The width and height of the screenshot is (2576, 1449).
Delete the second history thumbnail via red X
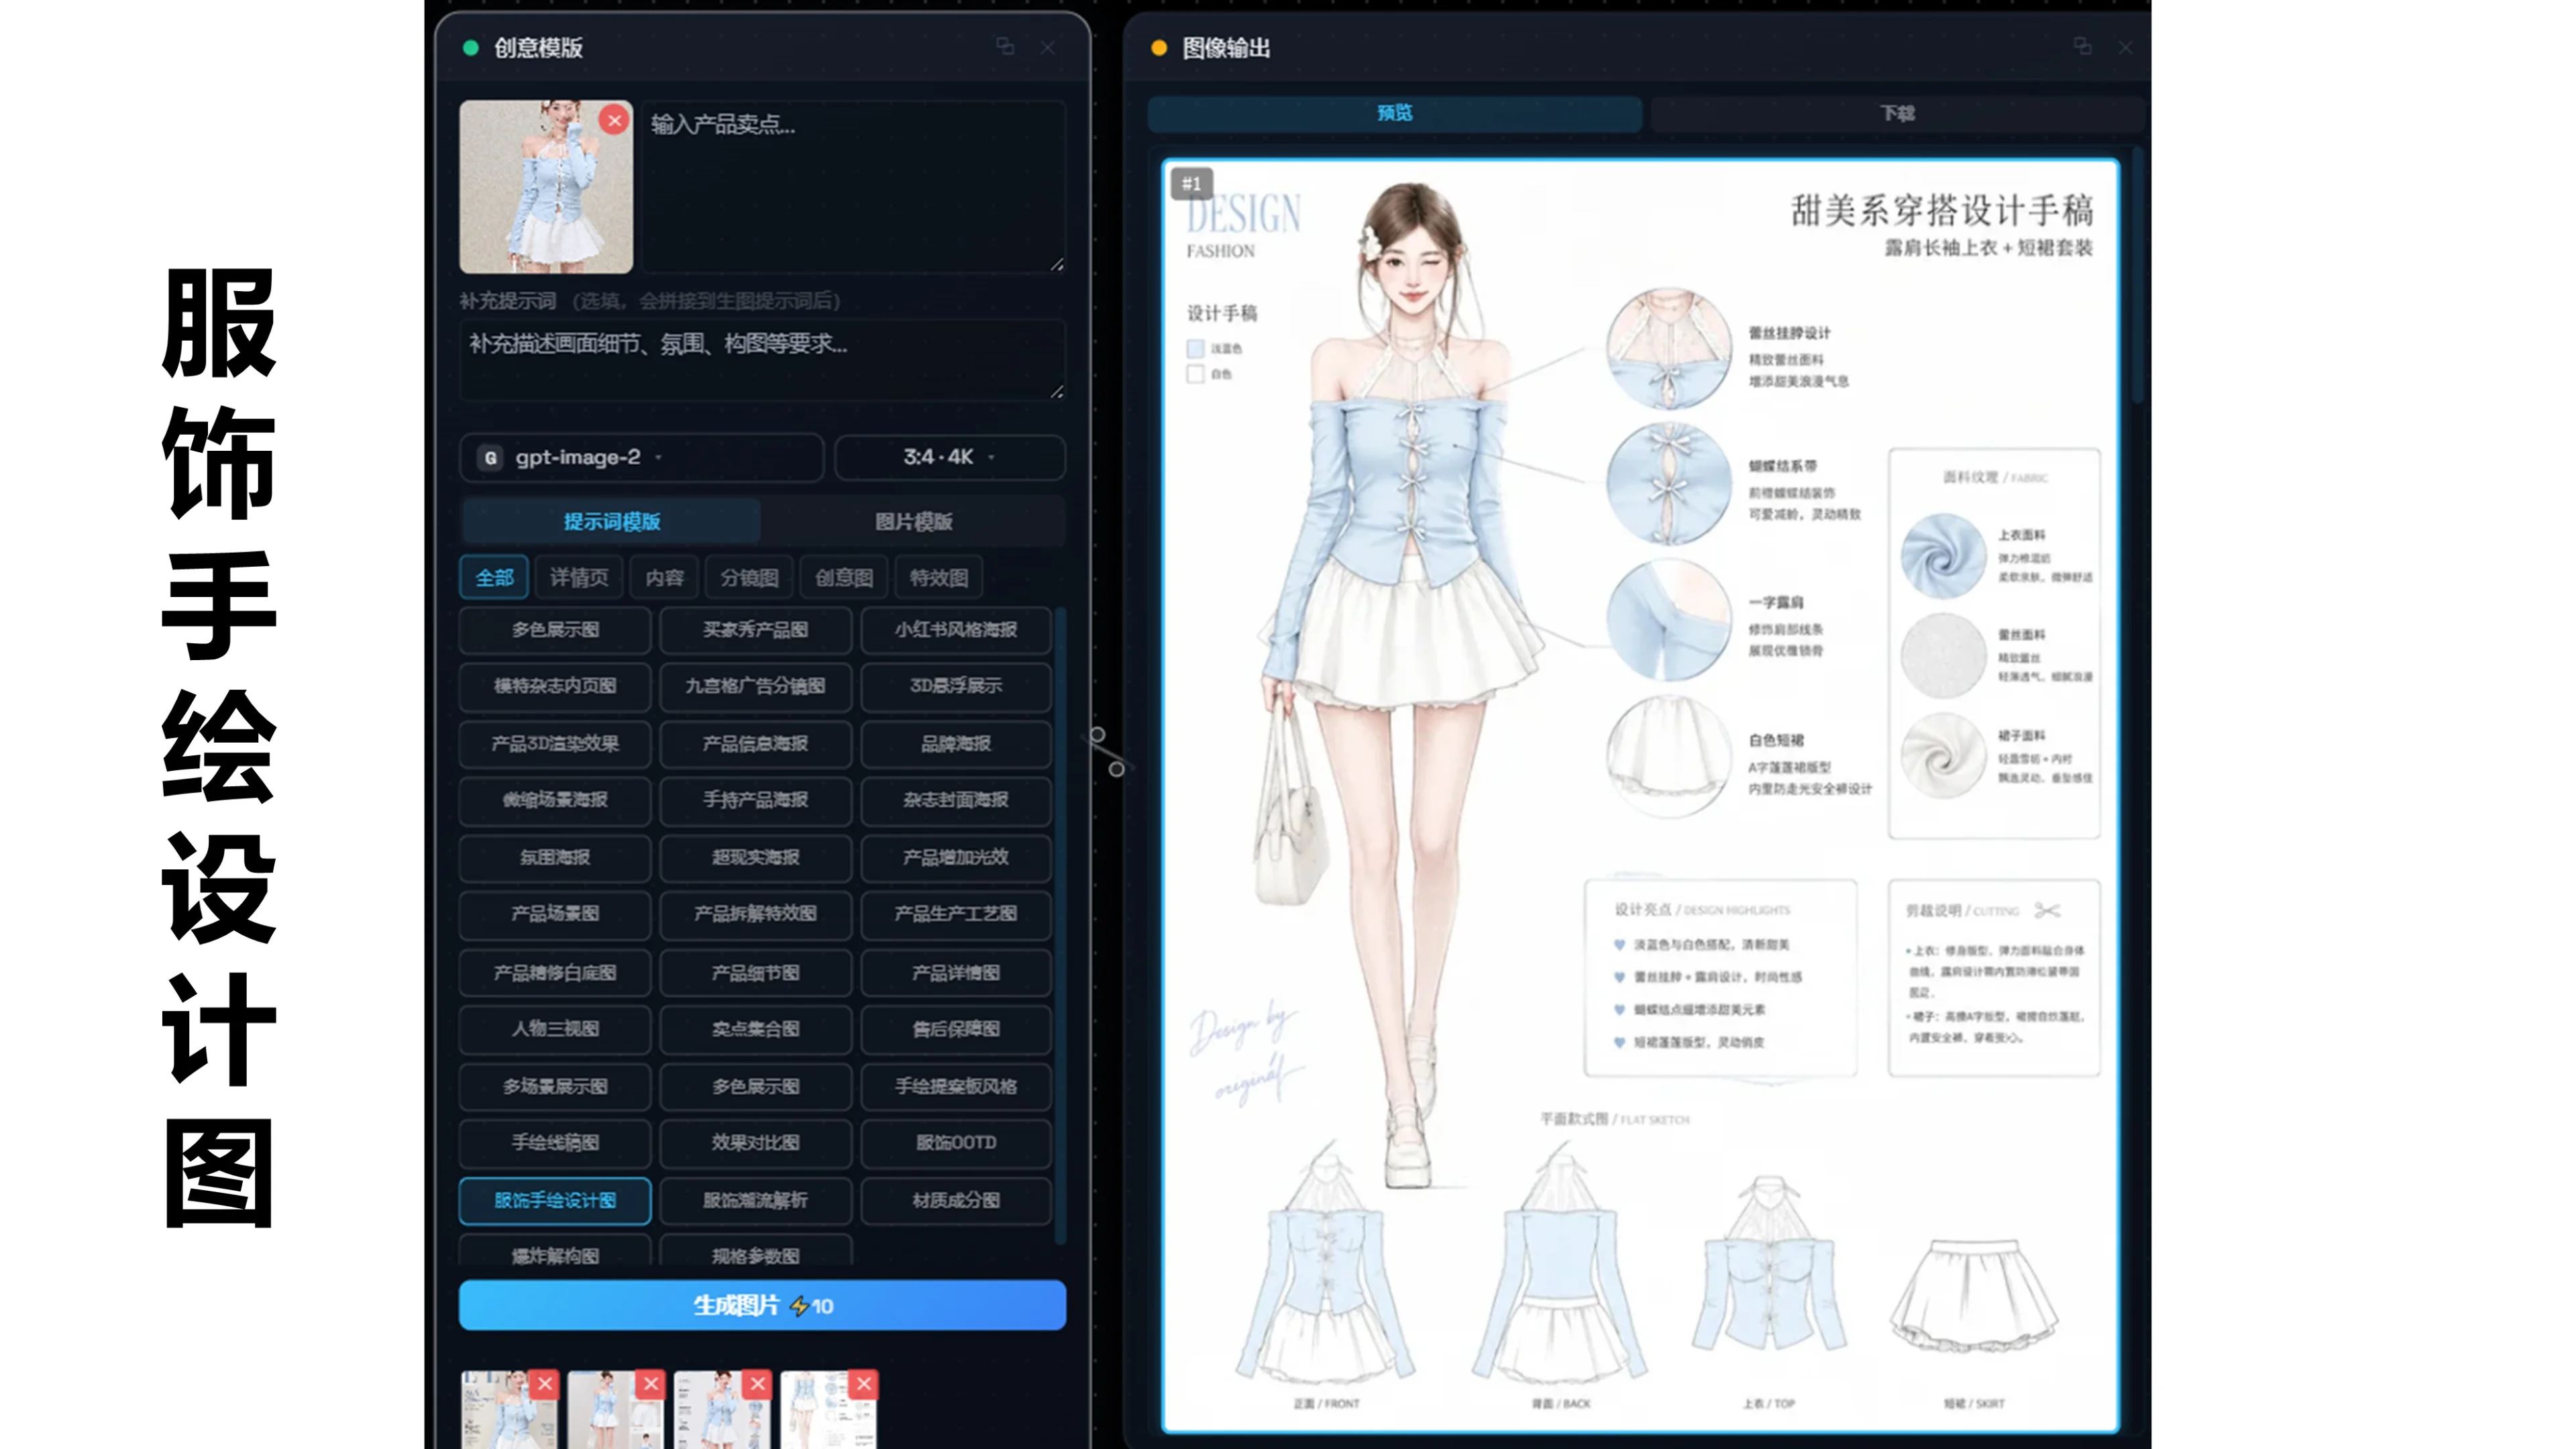(x=651, y=1384)
